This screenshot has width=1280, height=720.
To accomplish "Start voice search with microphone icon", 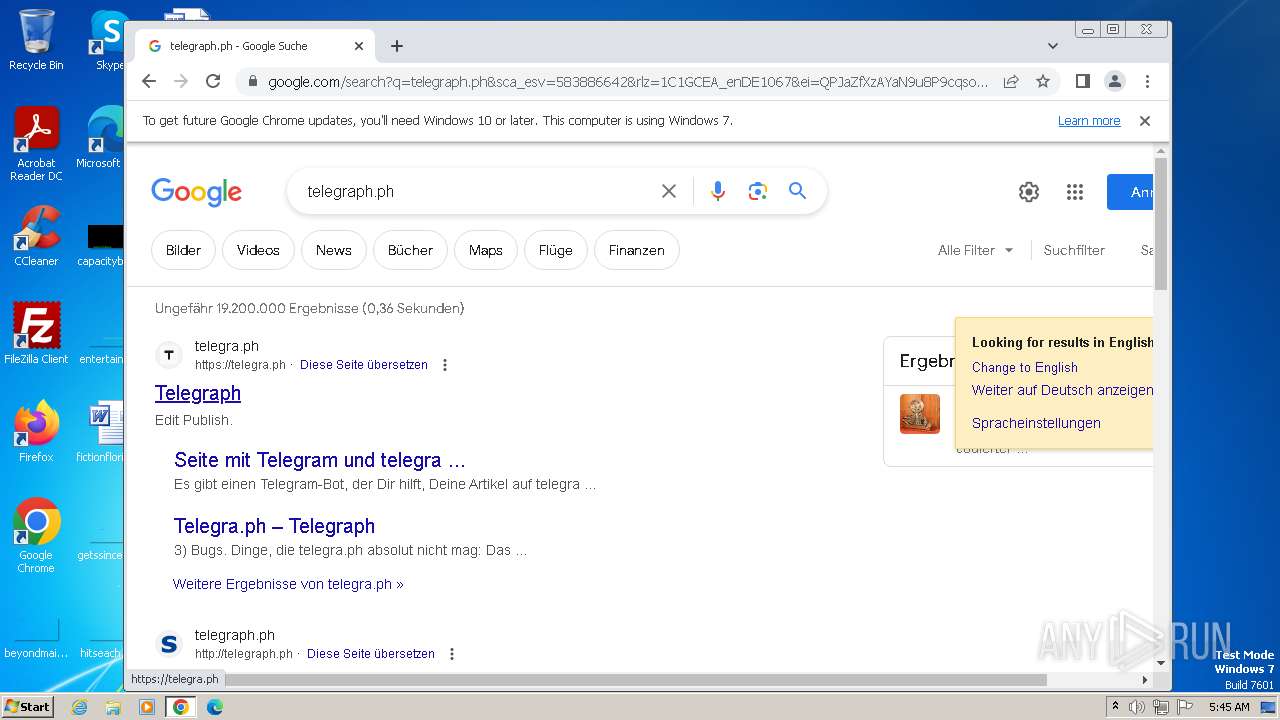I will point(717,191).
